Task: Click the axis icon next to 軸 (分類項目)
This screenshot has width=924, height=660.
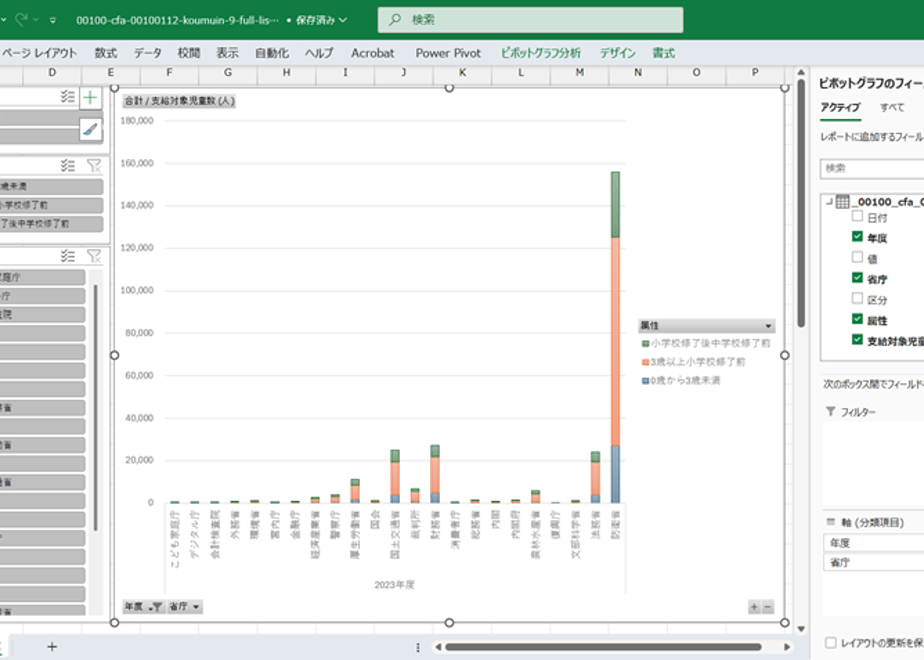Action: tap(831, 522)
